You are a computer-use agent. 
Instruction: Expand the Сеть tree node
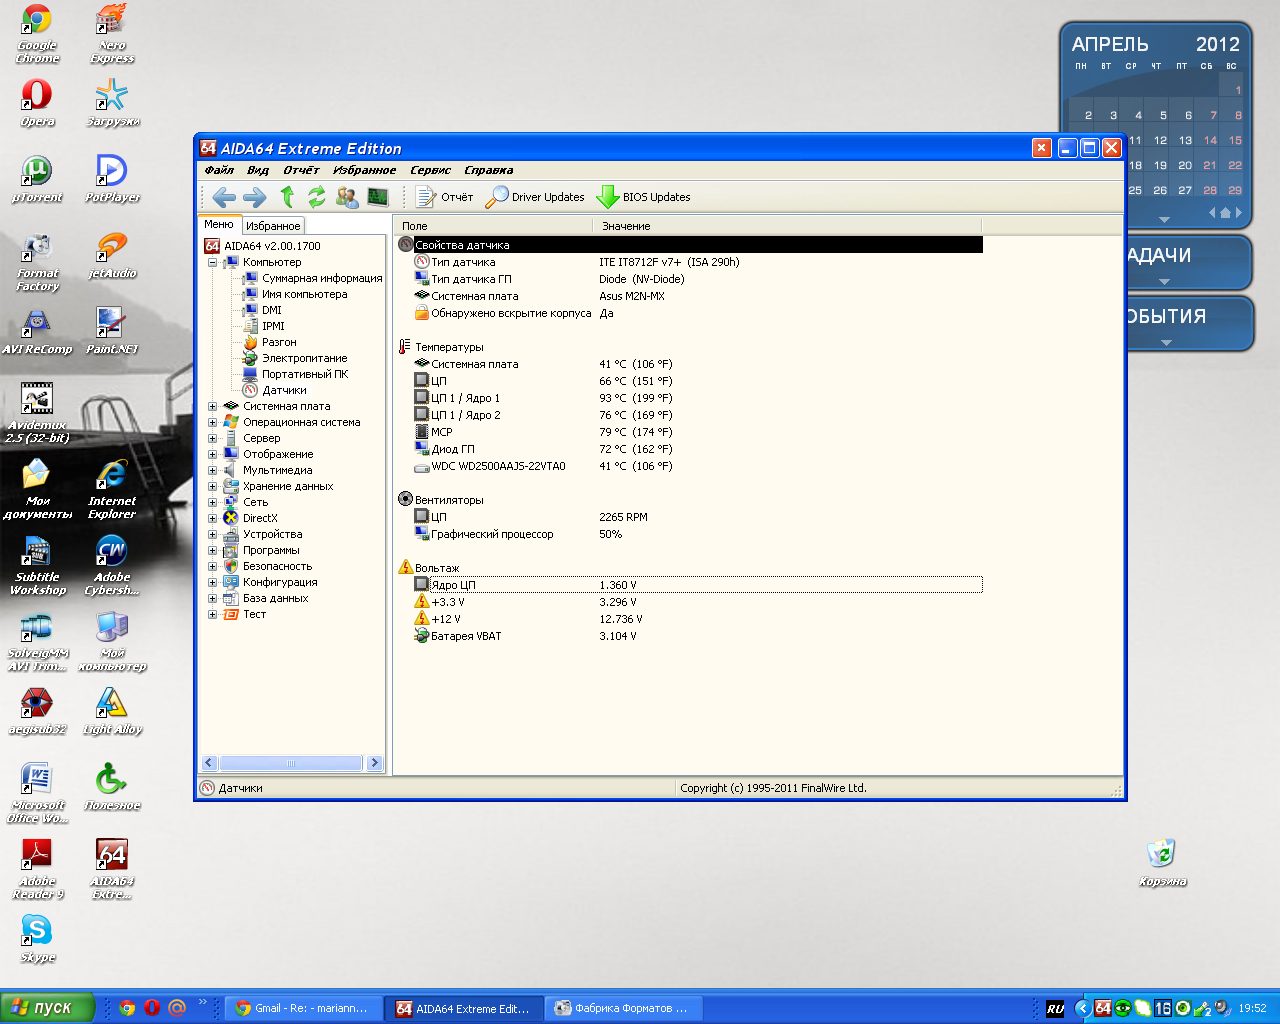[x=212, y=502]
